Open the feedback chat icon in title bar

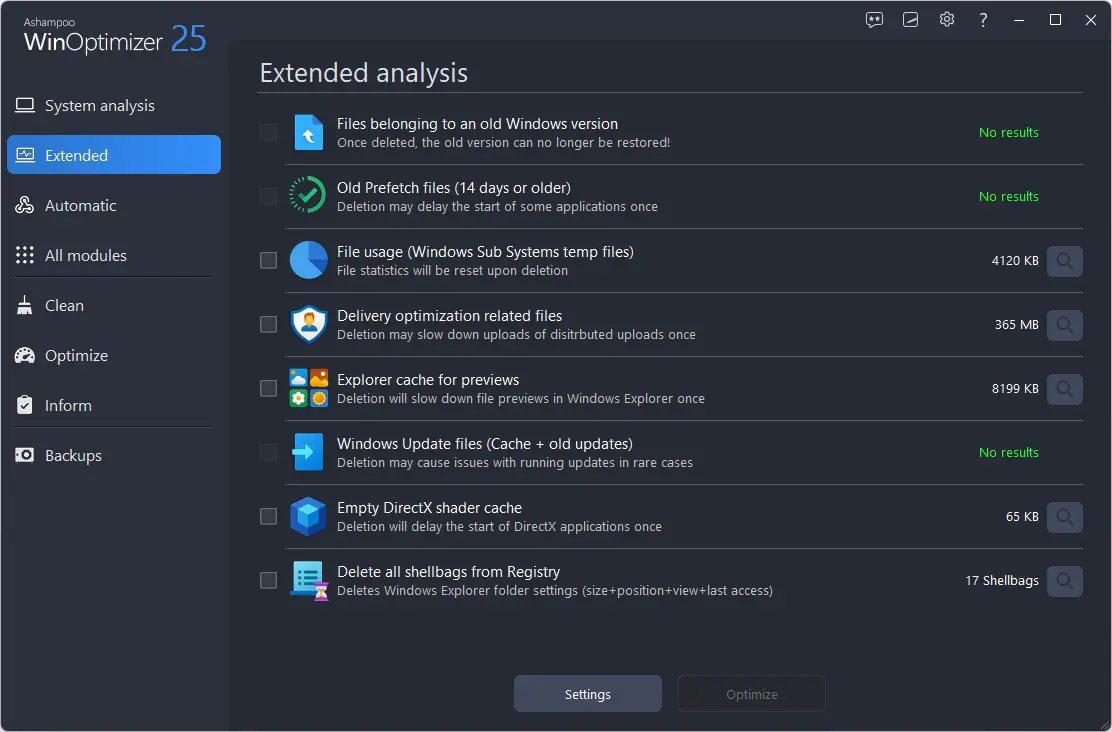[875, 20]
